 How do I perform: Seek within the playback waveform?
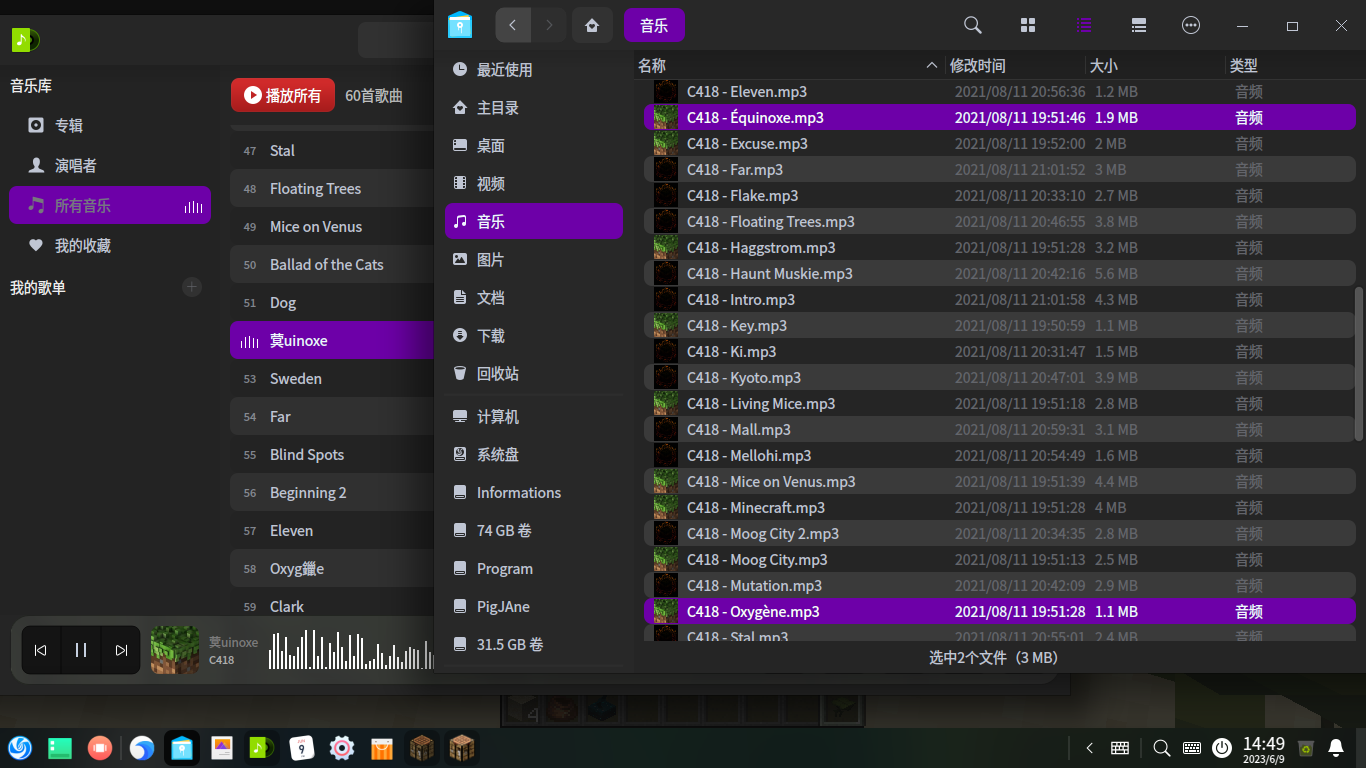click(351, 650)
